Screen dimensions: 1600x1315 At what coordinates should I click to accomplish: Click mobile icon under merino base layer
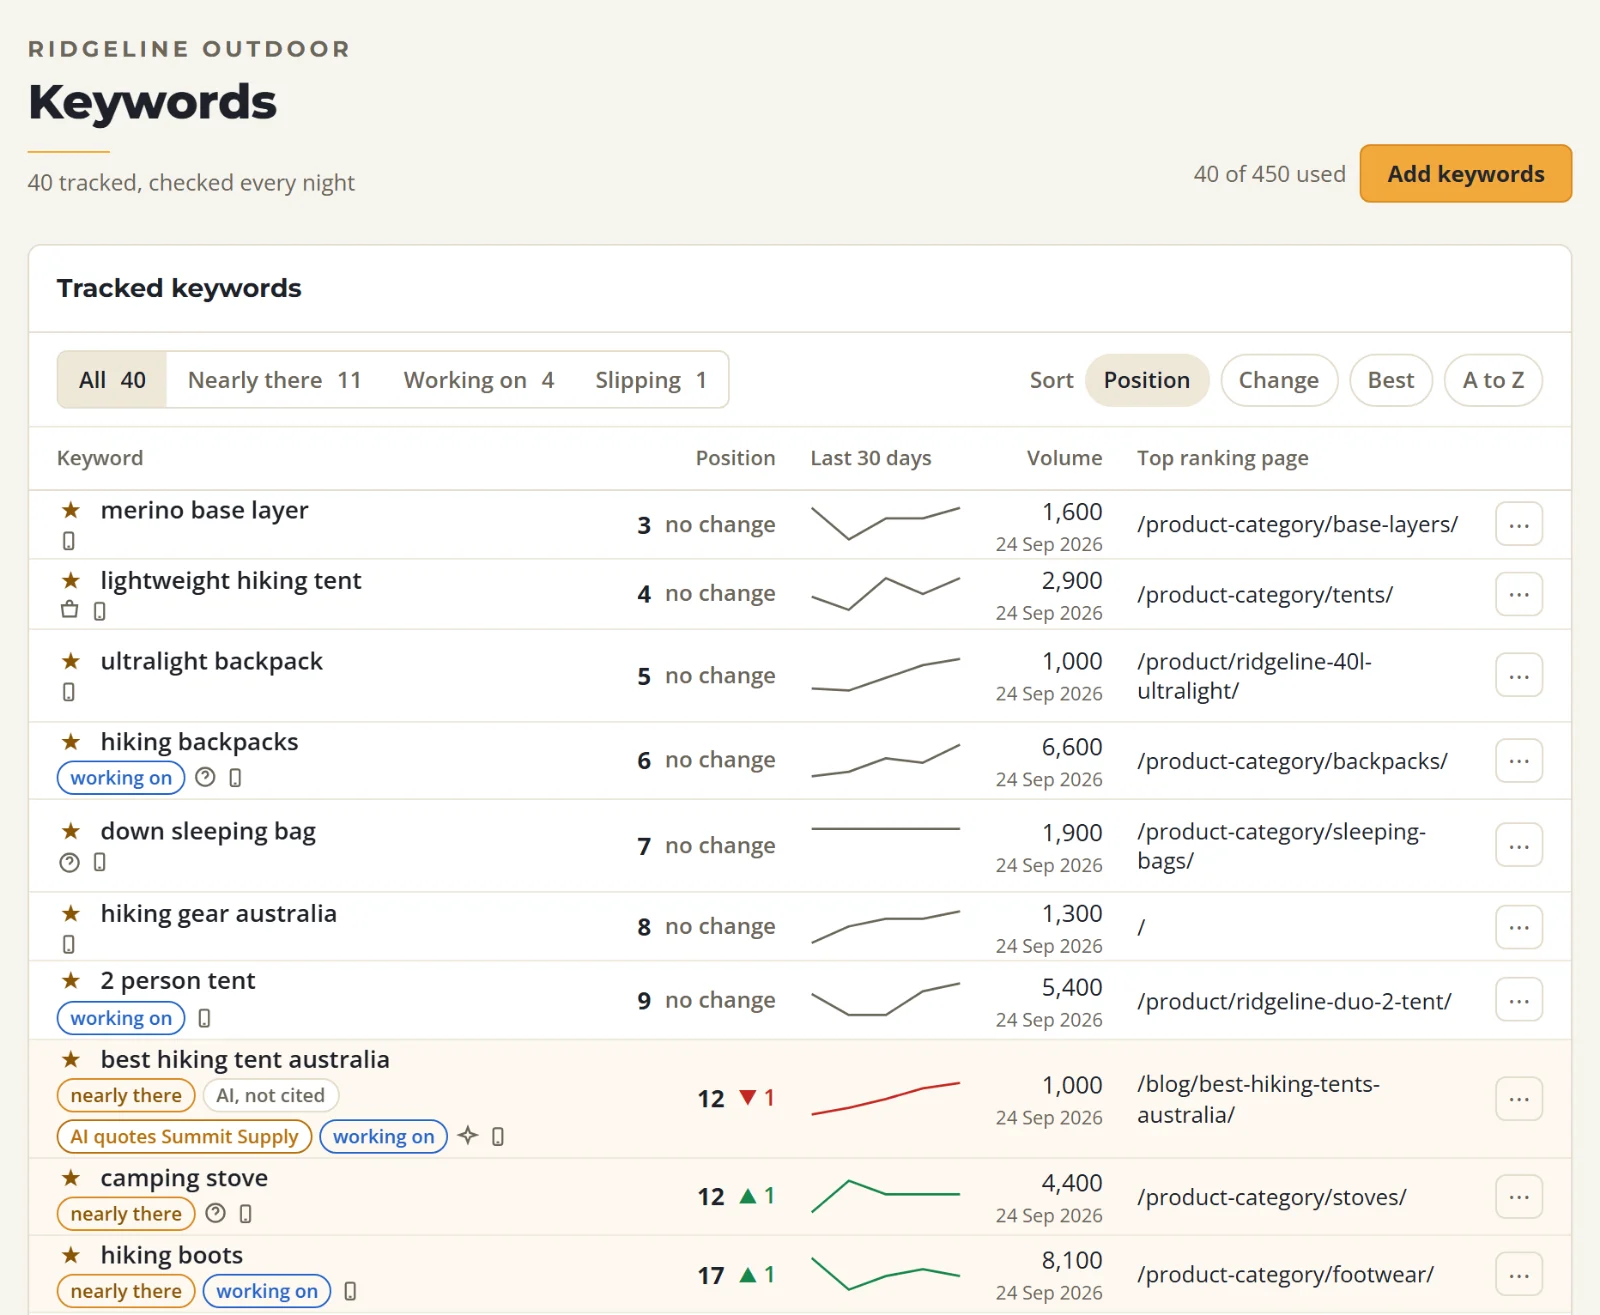coord(69,541)
